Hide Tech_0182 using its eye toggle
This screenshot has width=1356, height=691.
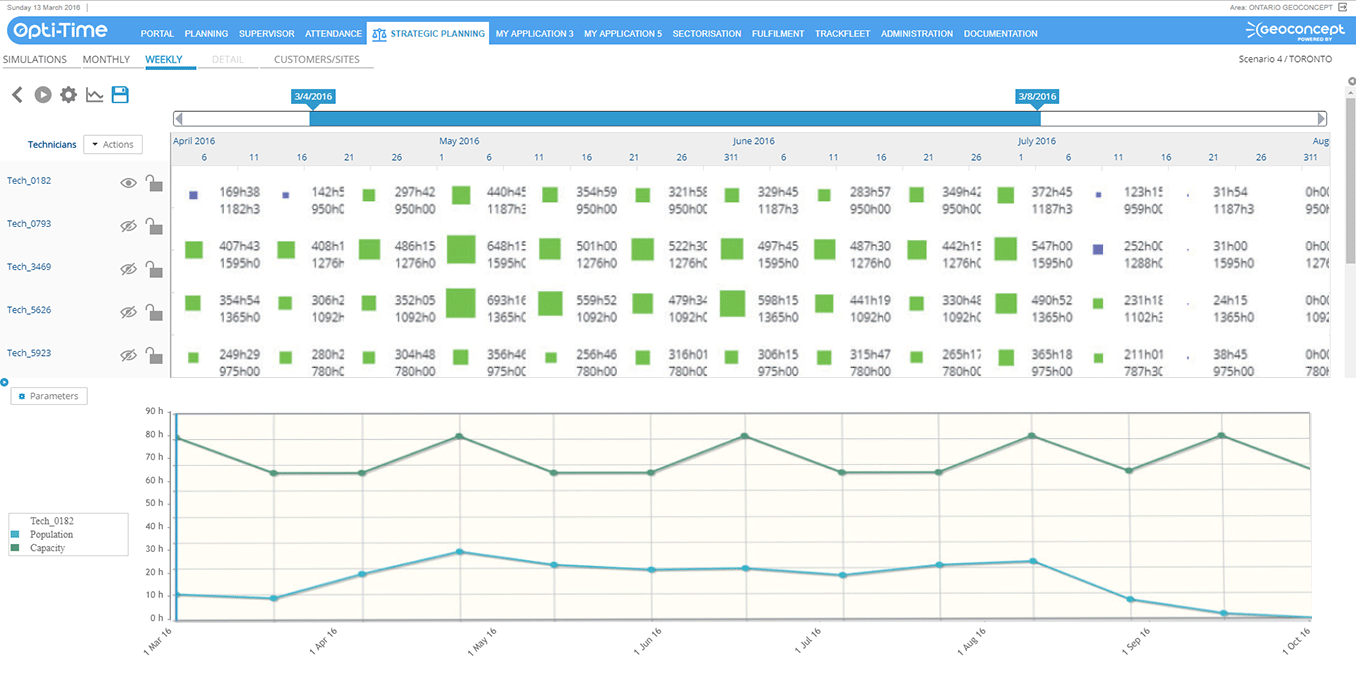point(129,183)
